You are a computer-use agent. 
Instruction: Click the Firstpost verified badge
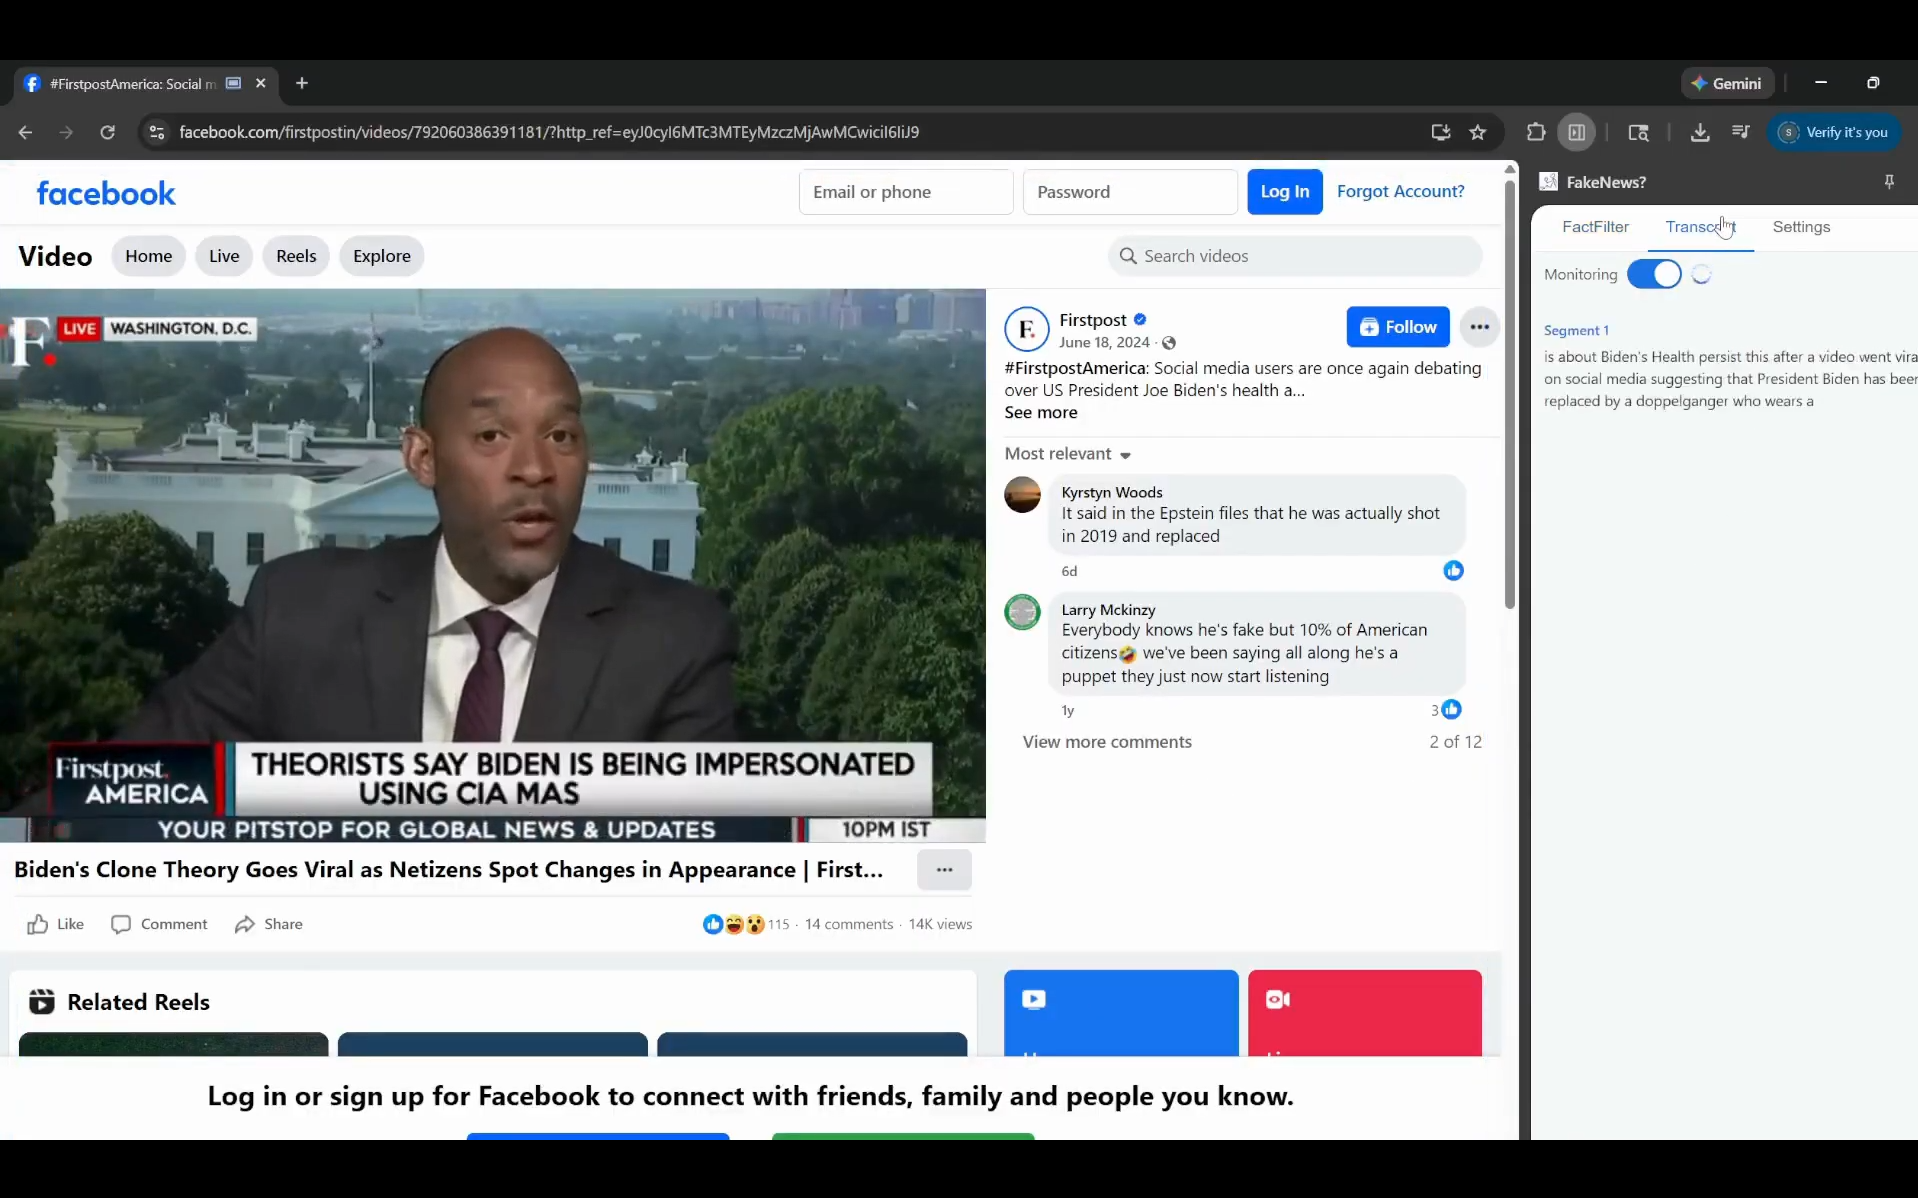click(1140, 320)
